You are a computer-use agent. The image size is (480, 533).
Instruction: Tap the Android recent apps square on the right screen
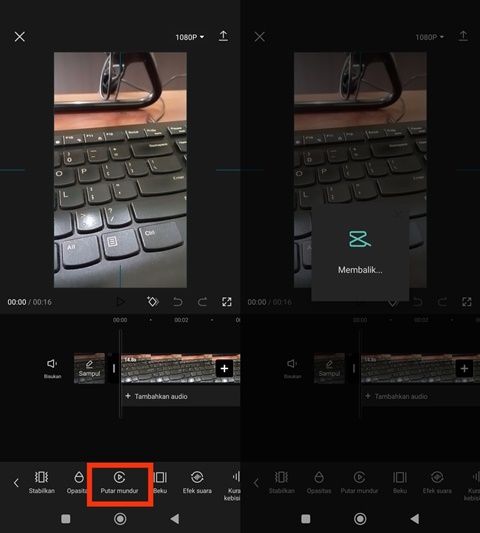(306, 519)
